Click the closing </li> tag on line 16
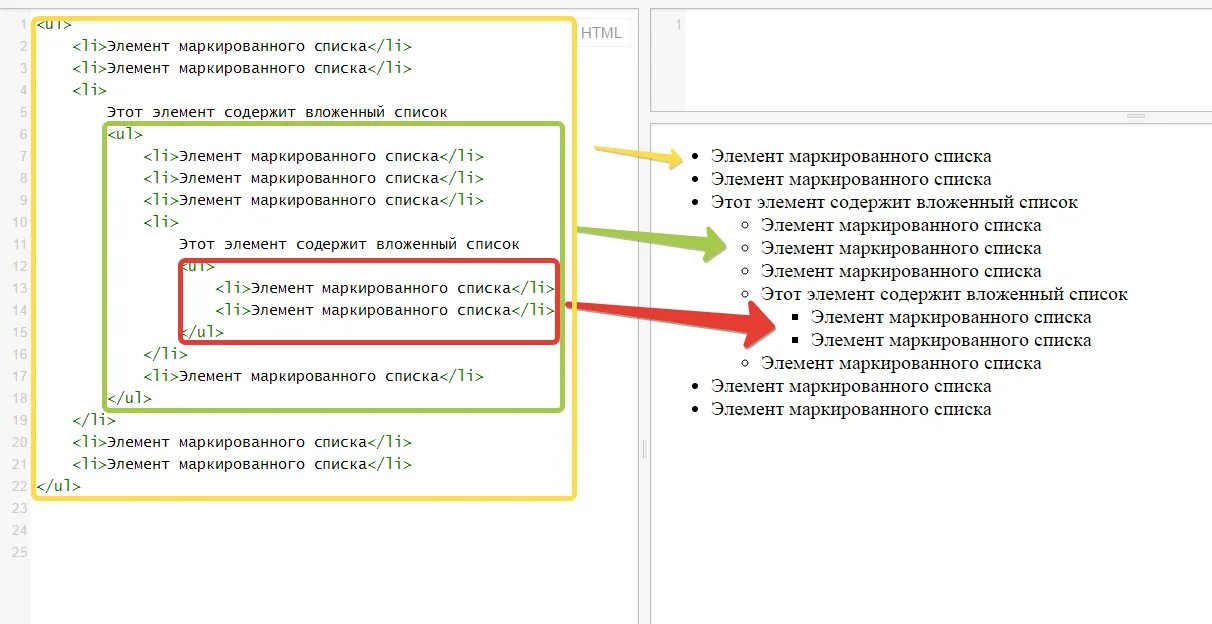This screenshot has width=1212, height=624. click(x=165, y=354)
